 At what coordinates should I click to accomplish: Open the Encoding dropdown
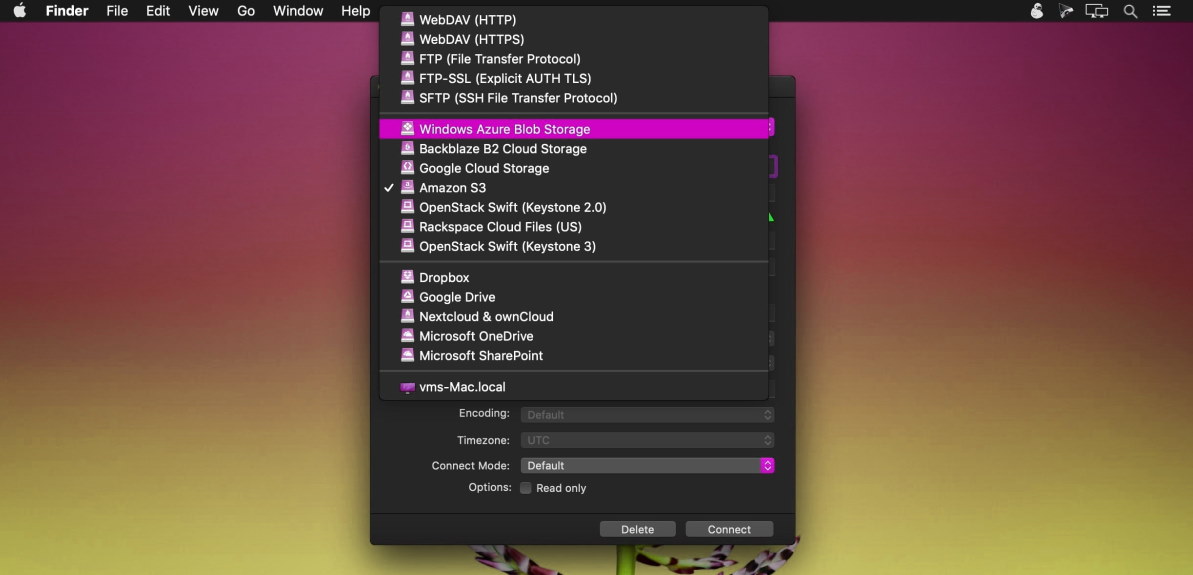pyautogui.click(x=647, y=415)
